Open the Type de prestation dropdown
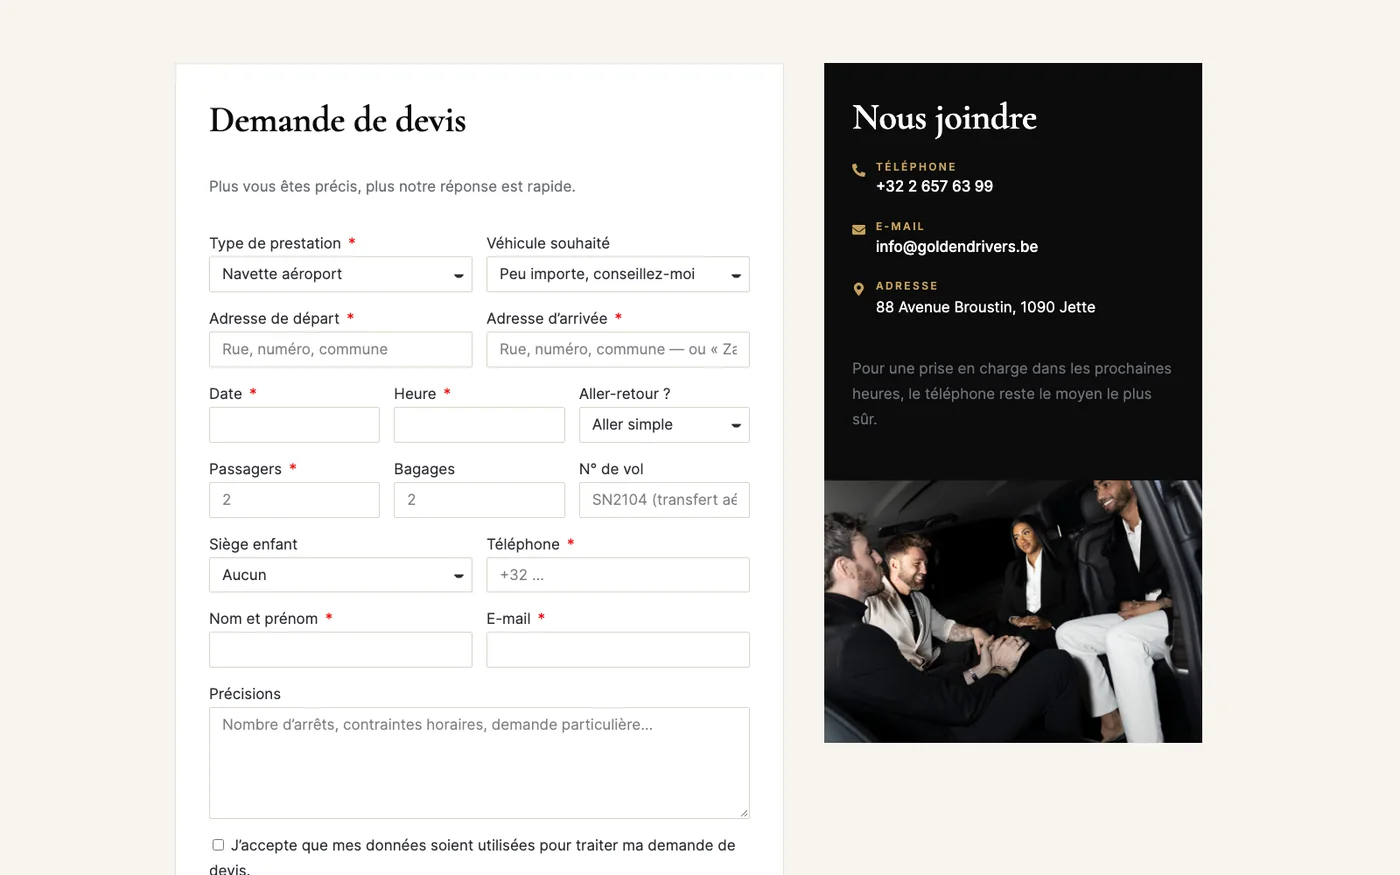Image resolution: width=1400 pixels, height=875 pixels. [340, 274]
